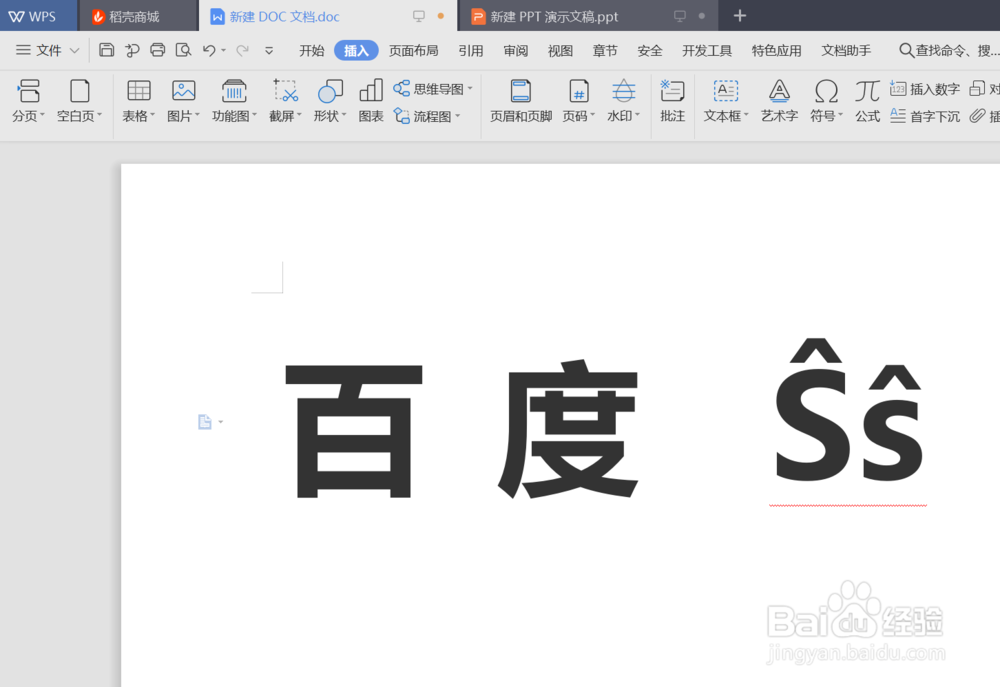
Task: Switch to the 开始 ribbon tab
Action: coord(310,49)
